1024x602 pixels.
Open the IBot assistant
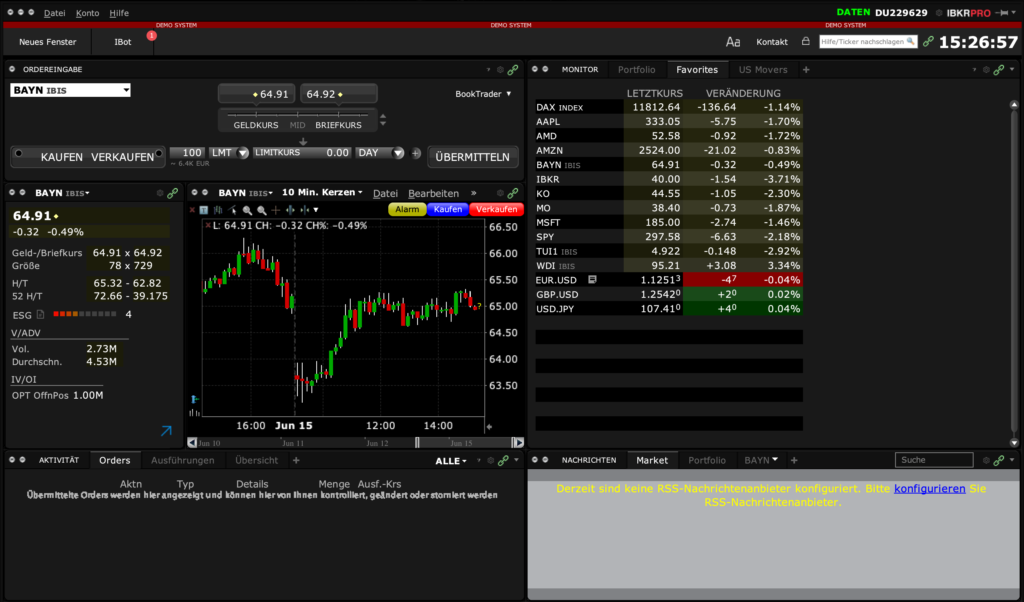[123, 42]
